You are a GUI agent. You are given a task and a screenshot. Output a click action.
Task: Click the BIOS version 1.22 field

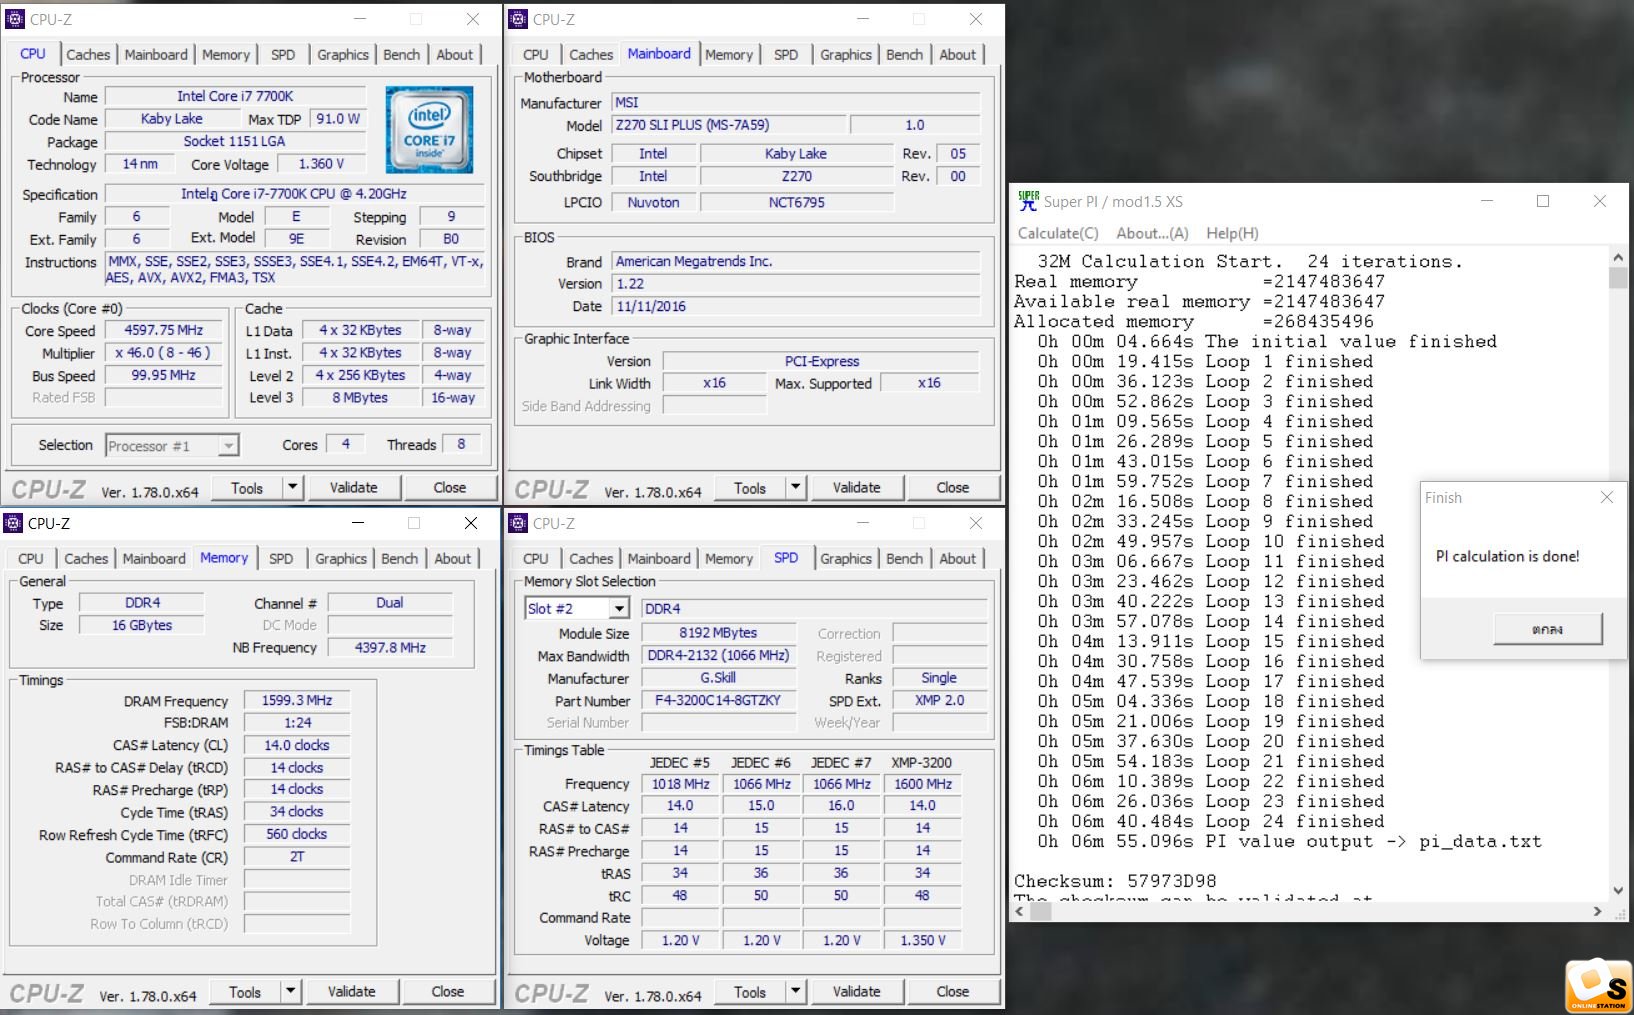[x=796, y=284]
